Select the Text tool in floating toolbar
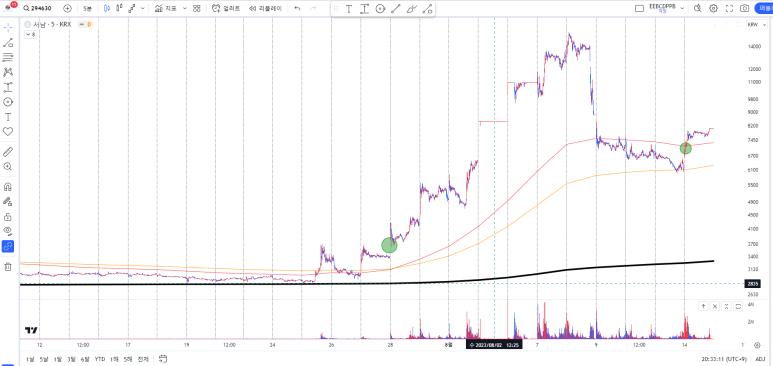 point(349,8)
